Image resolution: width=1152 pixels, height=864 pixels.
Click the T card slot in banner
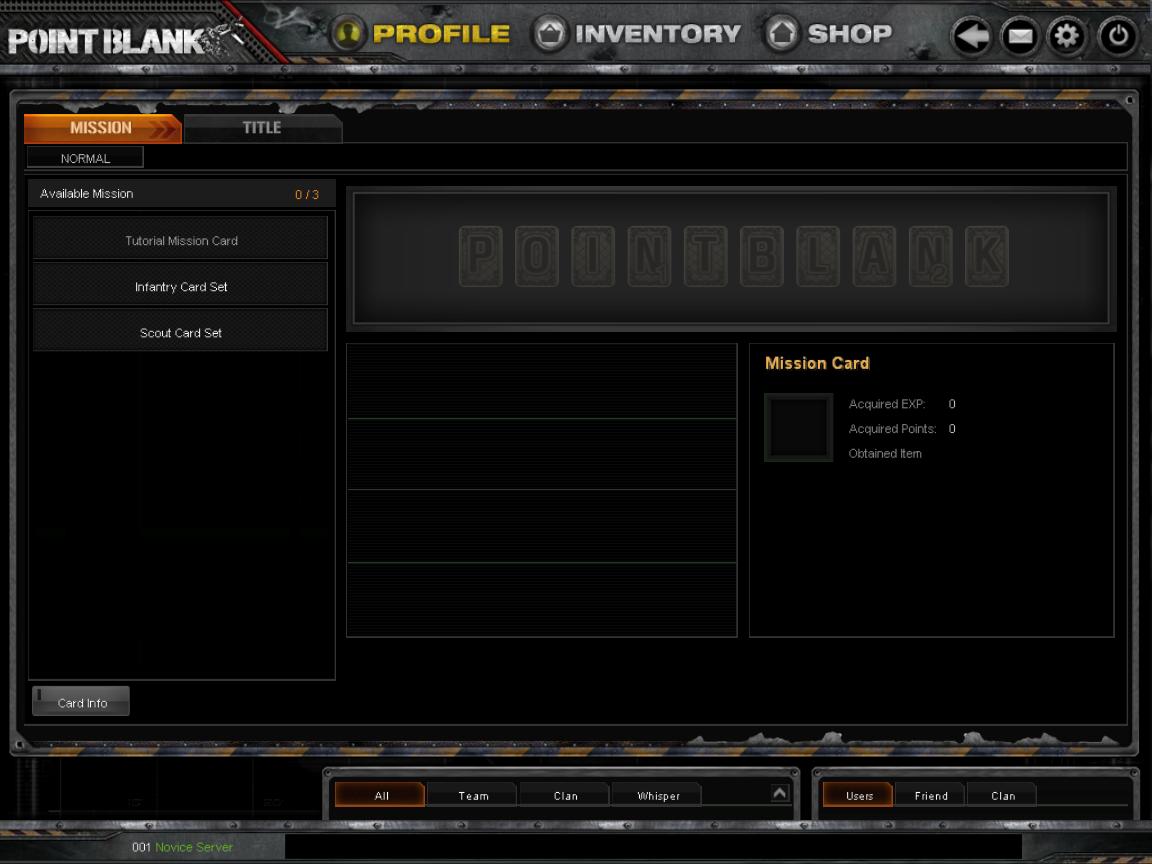coord(705,256)
